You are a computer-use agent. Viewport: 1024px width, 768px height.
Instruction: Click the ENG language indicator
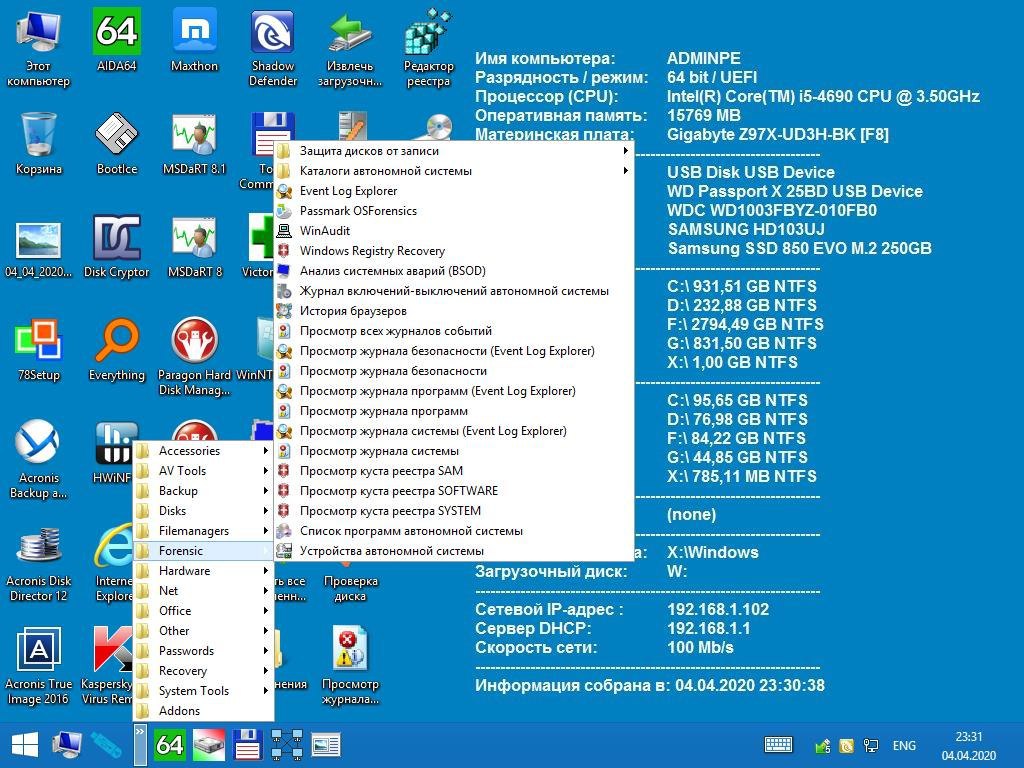click(x=904, y=745)
